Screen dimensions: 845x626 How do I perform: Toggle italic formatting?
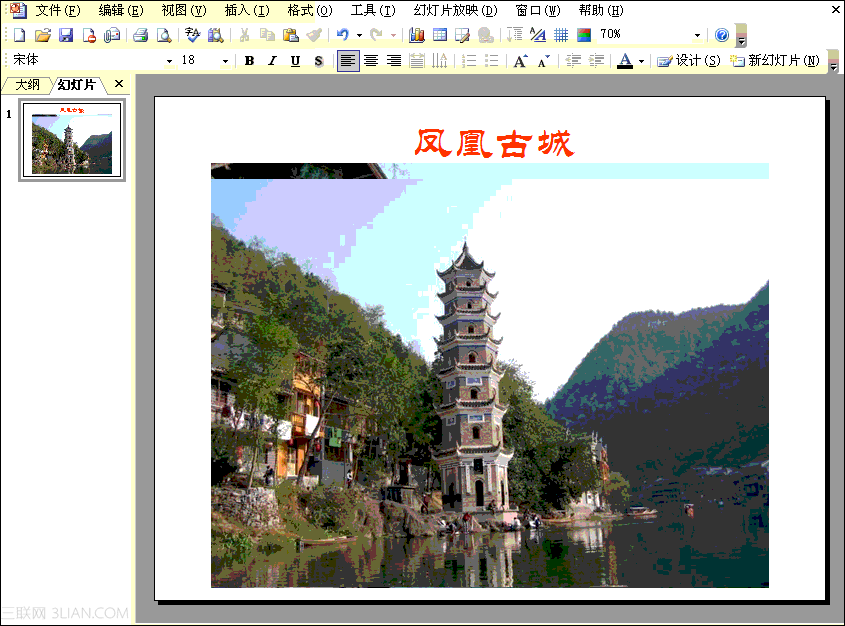[x=271, y=61]
